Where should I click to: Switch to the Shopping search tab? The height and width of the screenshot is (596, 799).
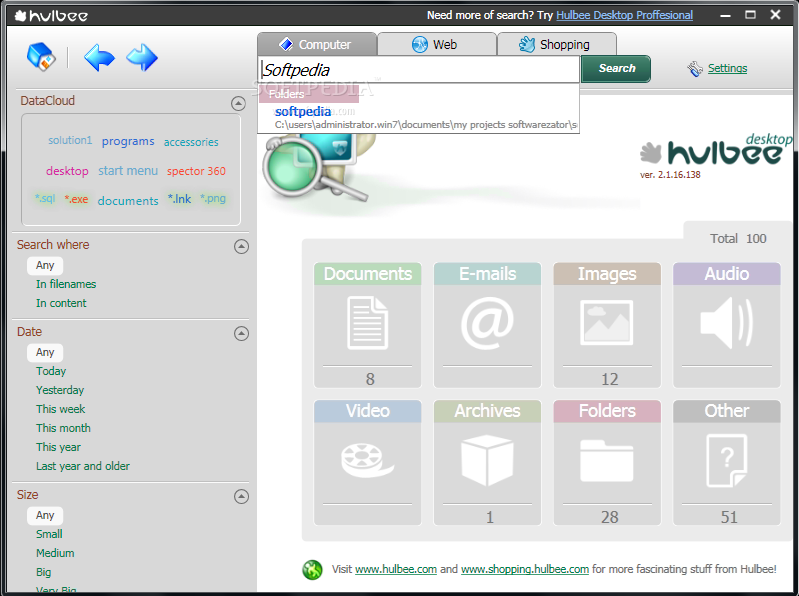click(x=556, y=44)
